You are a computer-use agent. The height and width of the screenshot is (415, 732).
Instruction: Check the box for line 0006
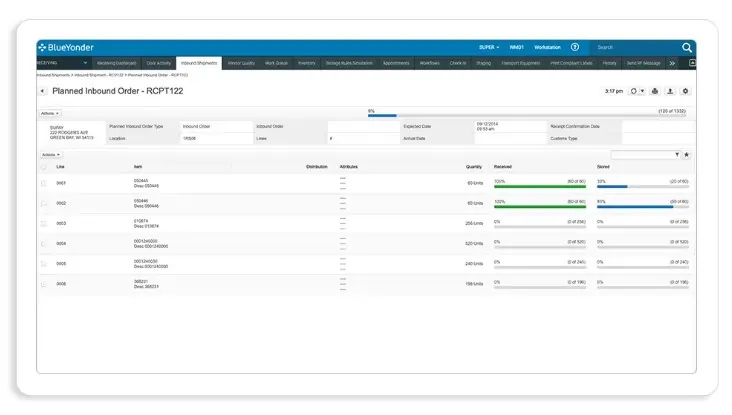point(43,284)
